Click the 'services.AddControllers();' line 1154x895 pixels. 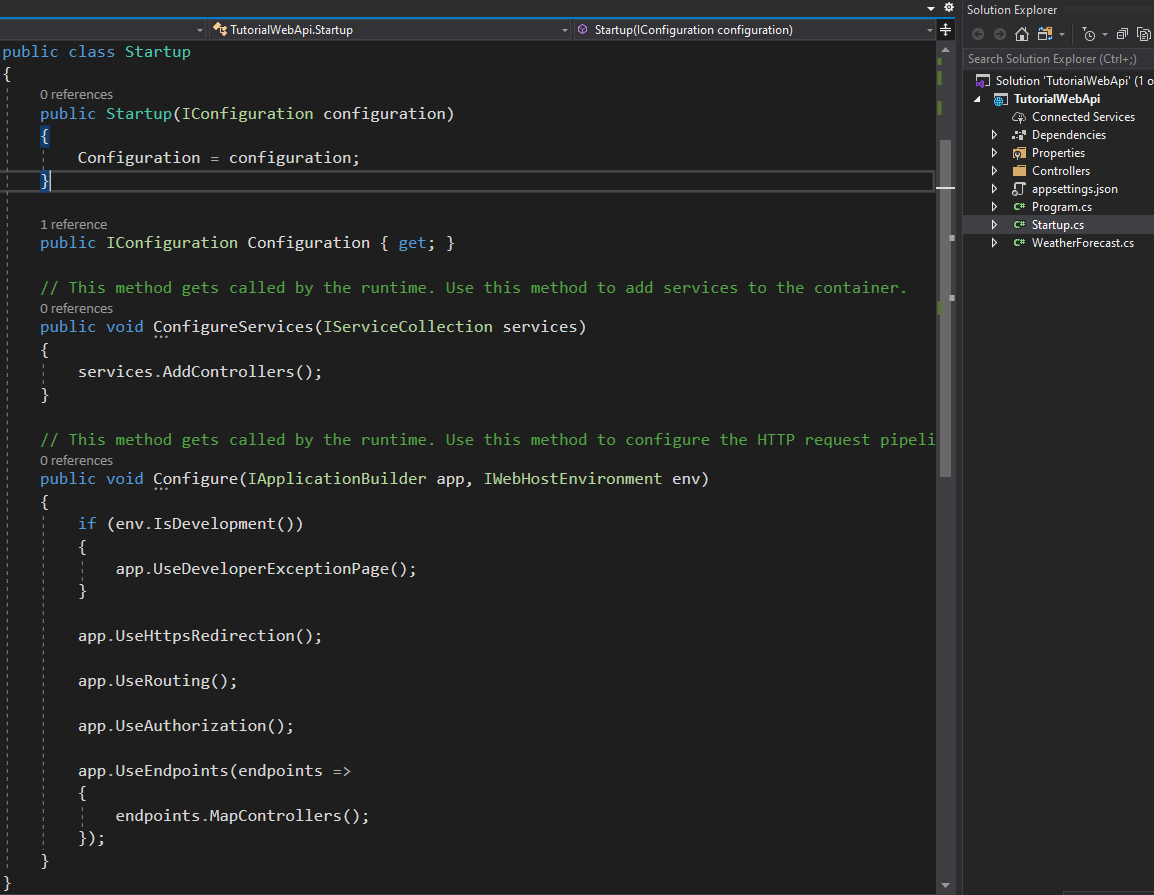[200, 372]
